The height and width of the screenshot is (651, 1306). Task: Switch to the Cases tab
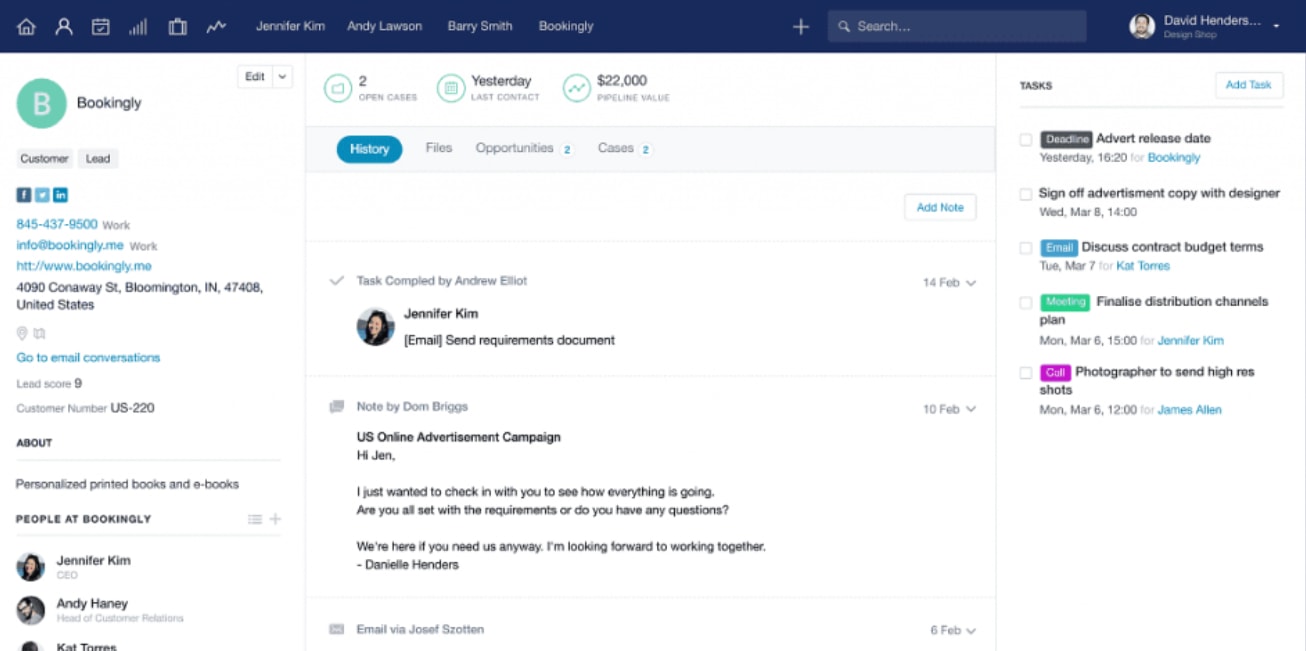[x=624, y=148]
